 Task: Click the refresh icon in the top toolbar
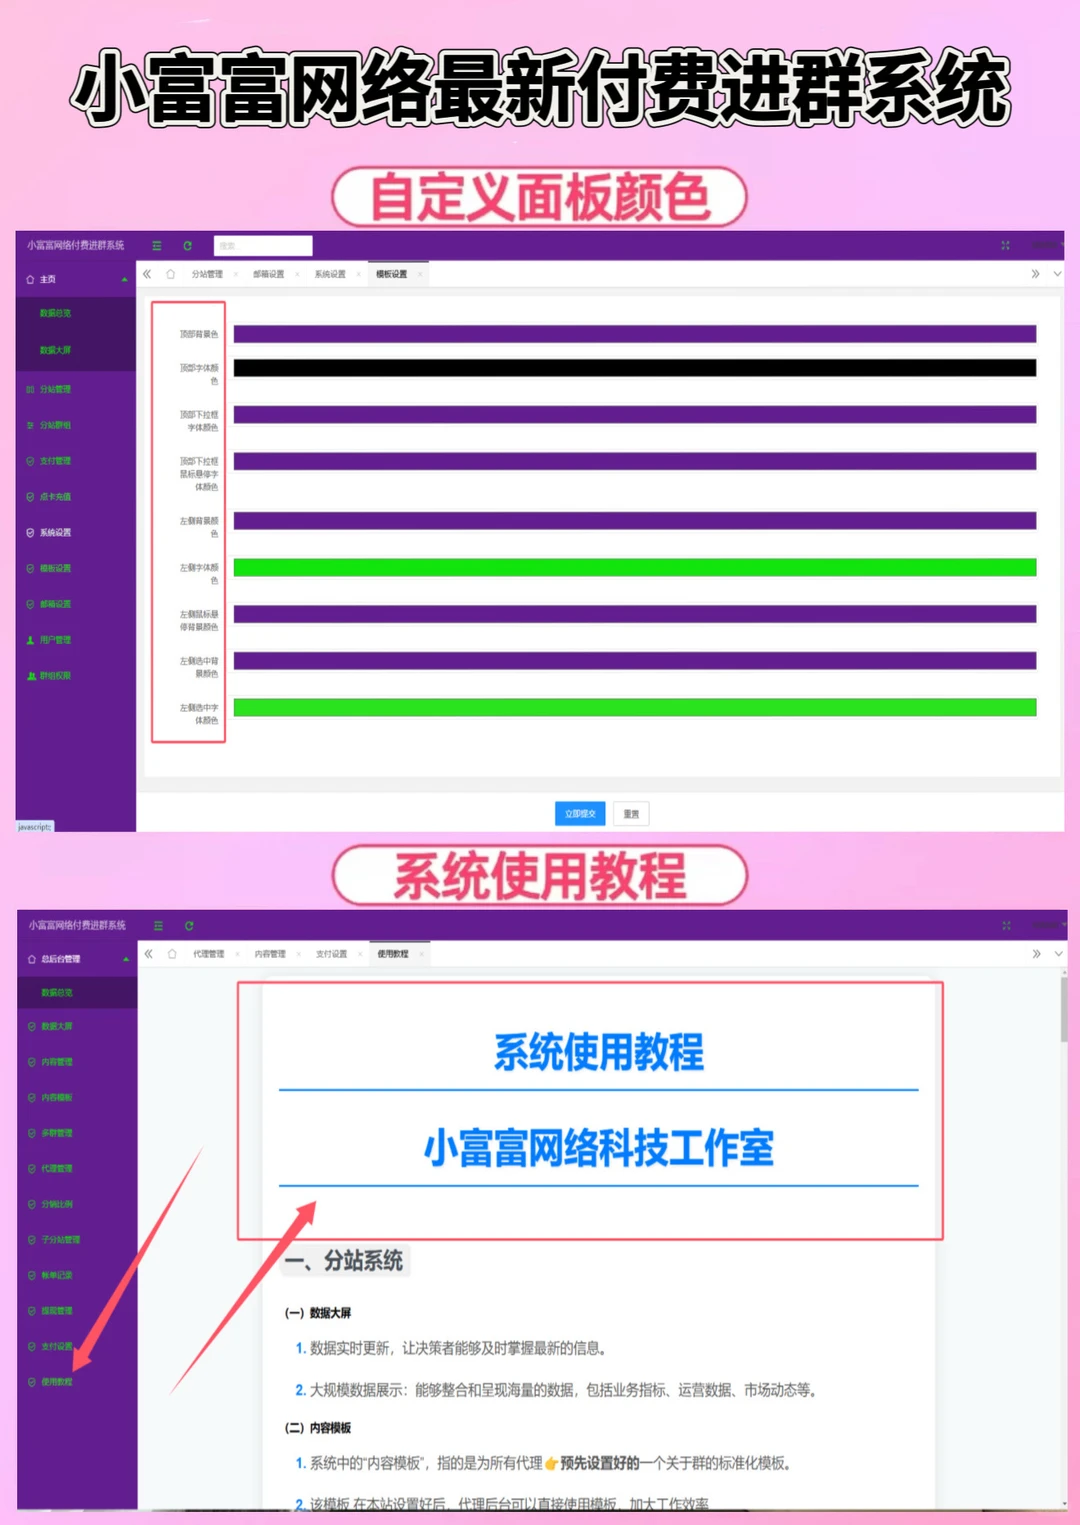(188, 245)
